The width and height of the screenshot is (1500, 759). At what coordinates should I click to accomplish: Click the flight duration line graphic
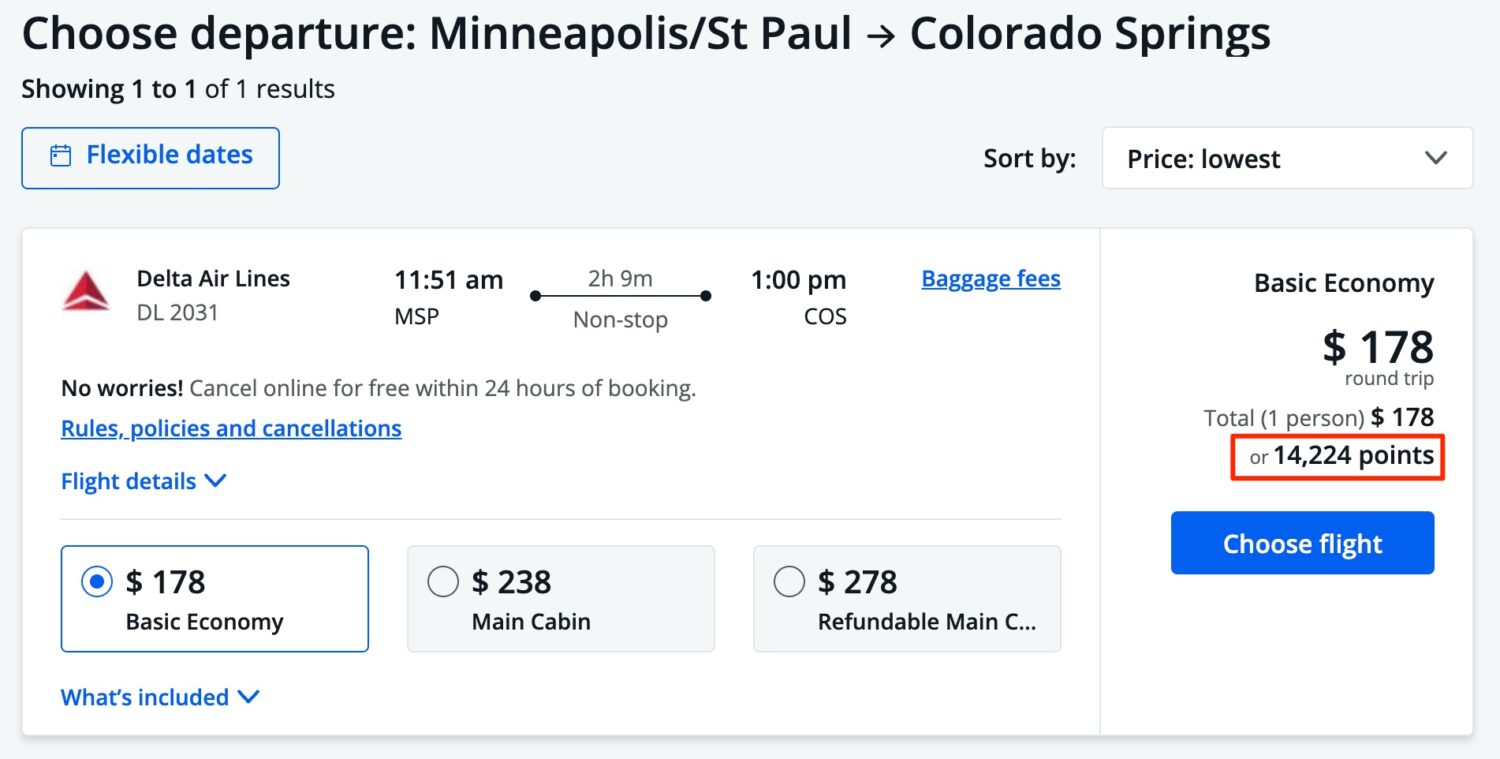621,296
